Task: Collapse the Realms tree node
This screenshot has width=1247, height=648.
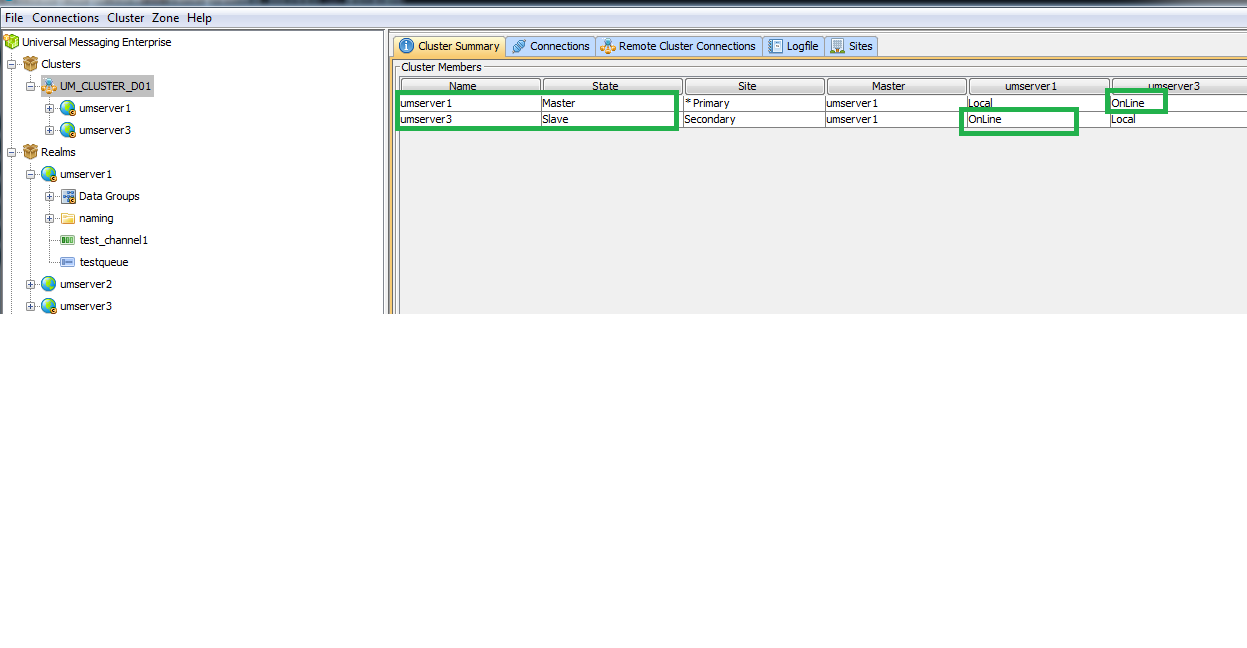Action: pyautogui.click(x=12, y=152)
